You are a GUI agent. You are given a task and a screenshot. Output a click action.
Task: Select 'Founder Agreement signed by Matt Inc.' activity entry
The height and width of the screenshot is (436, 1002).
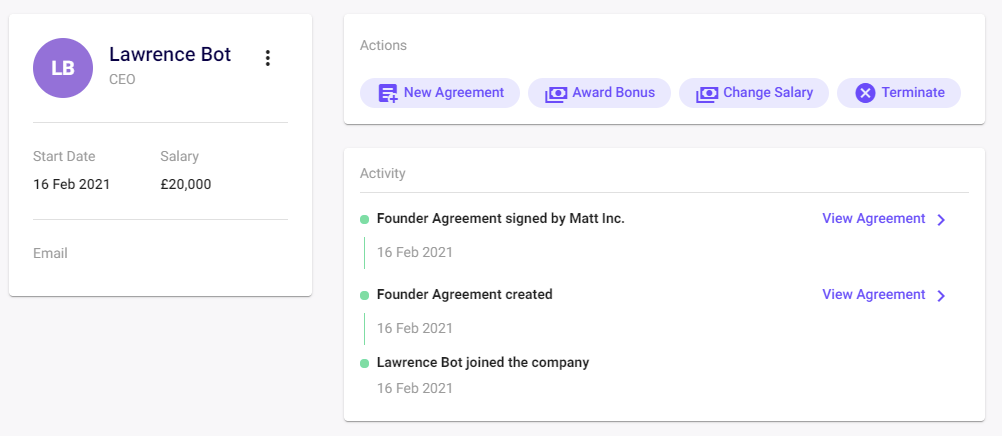[500, 218]
